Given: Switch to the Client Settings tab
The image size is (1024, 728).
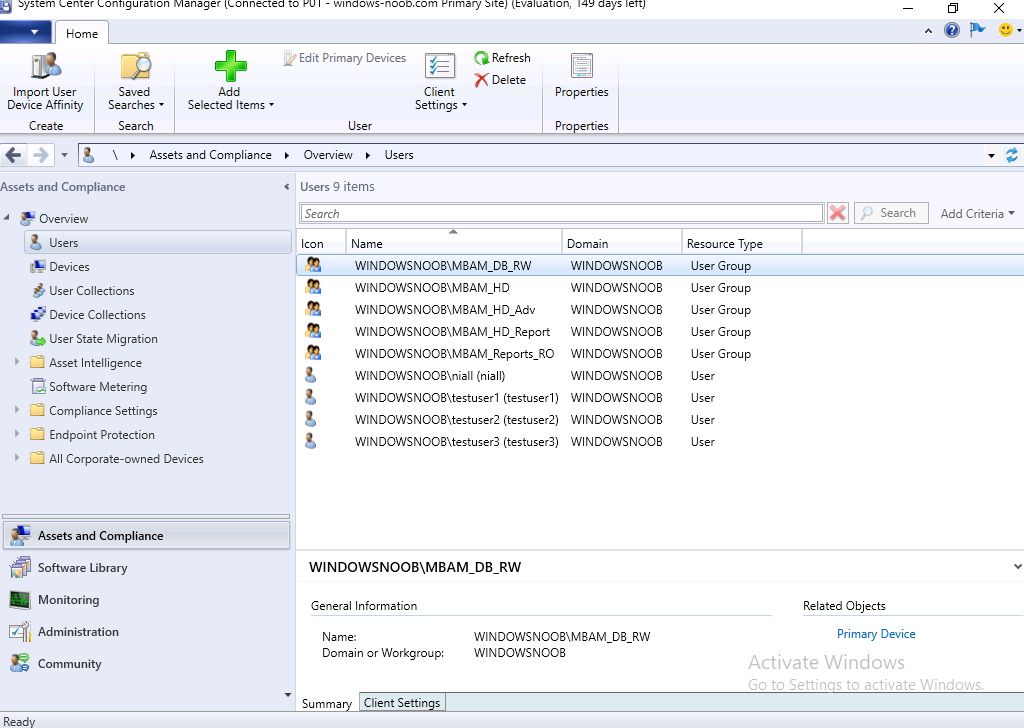Looking at the screenshot, I should click(x=402, y=703).
